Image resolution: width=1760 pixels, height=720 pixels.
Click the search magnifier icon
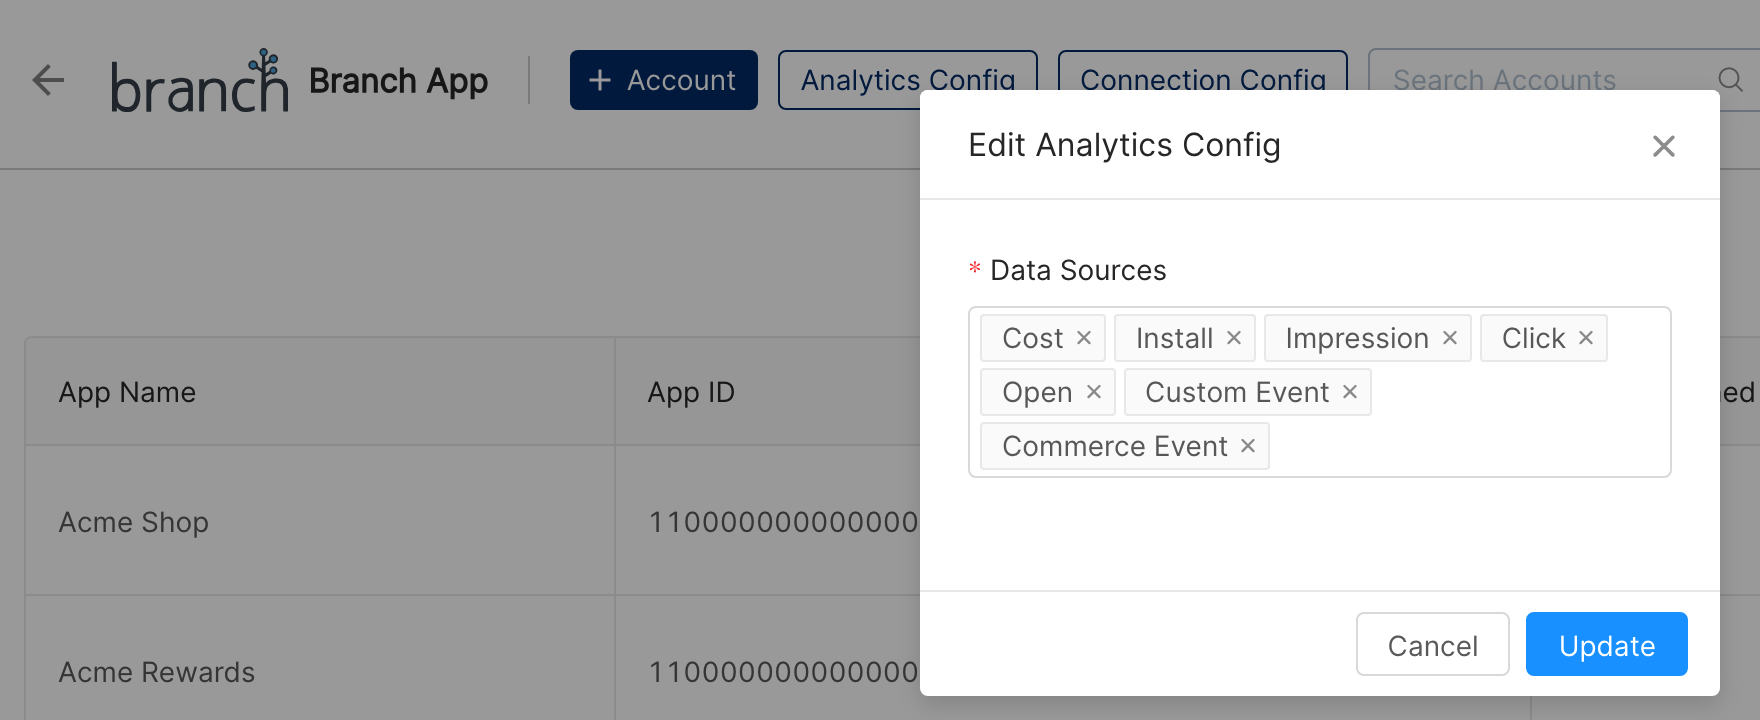(1730, 80)
